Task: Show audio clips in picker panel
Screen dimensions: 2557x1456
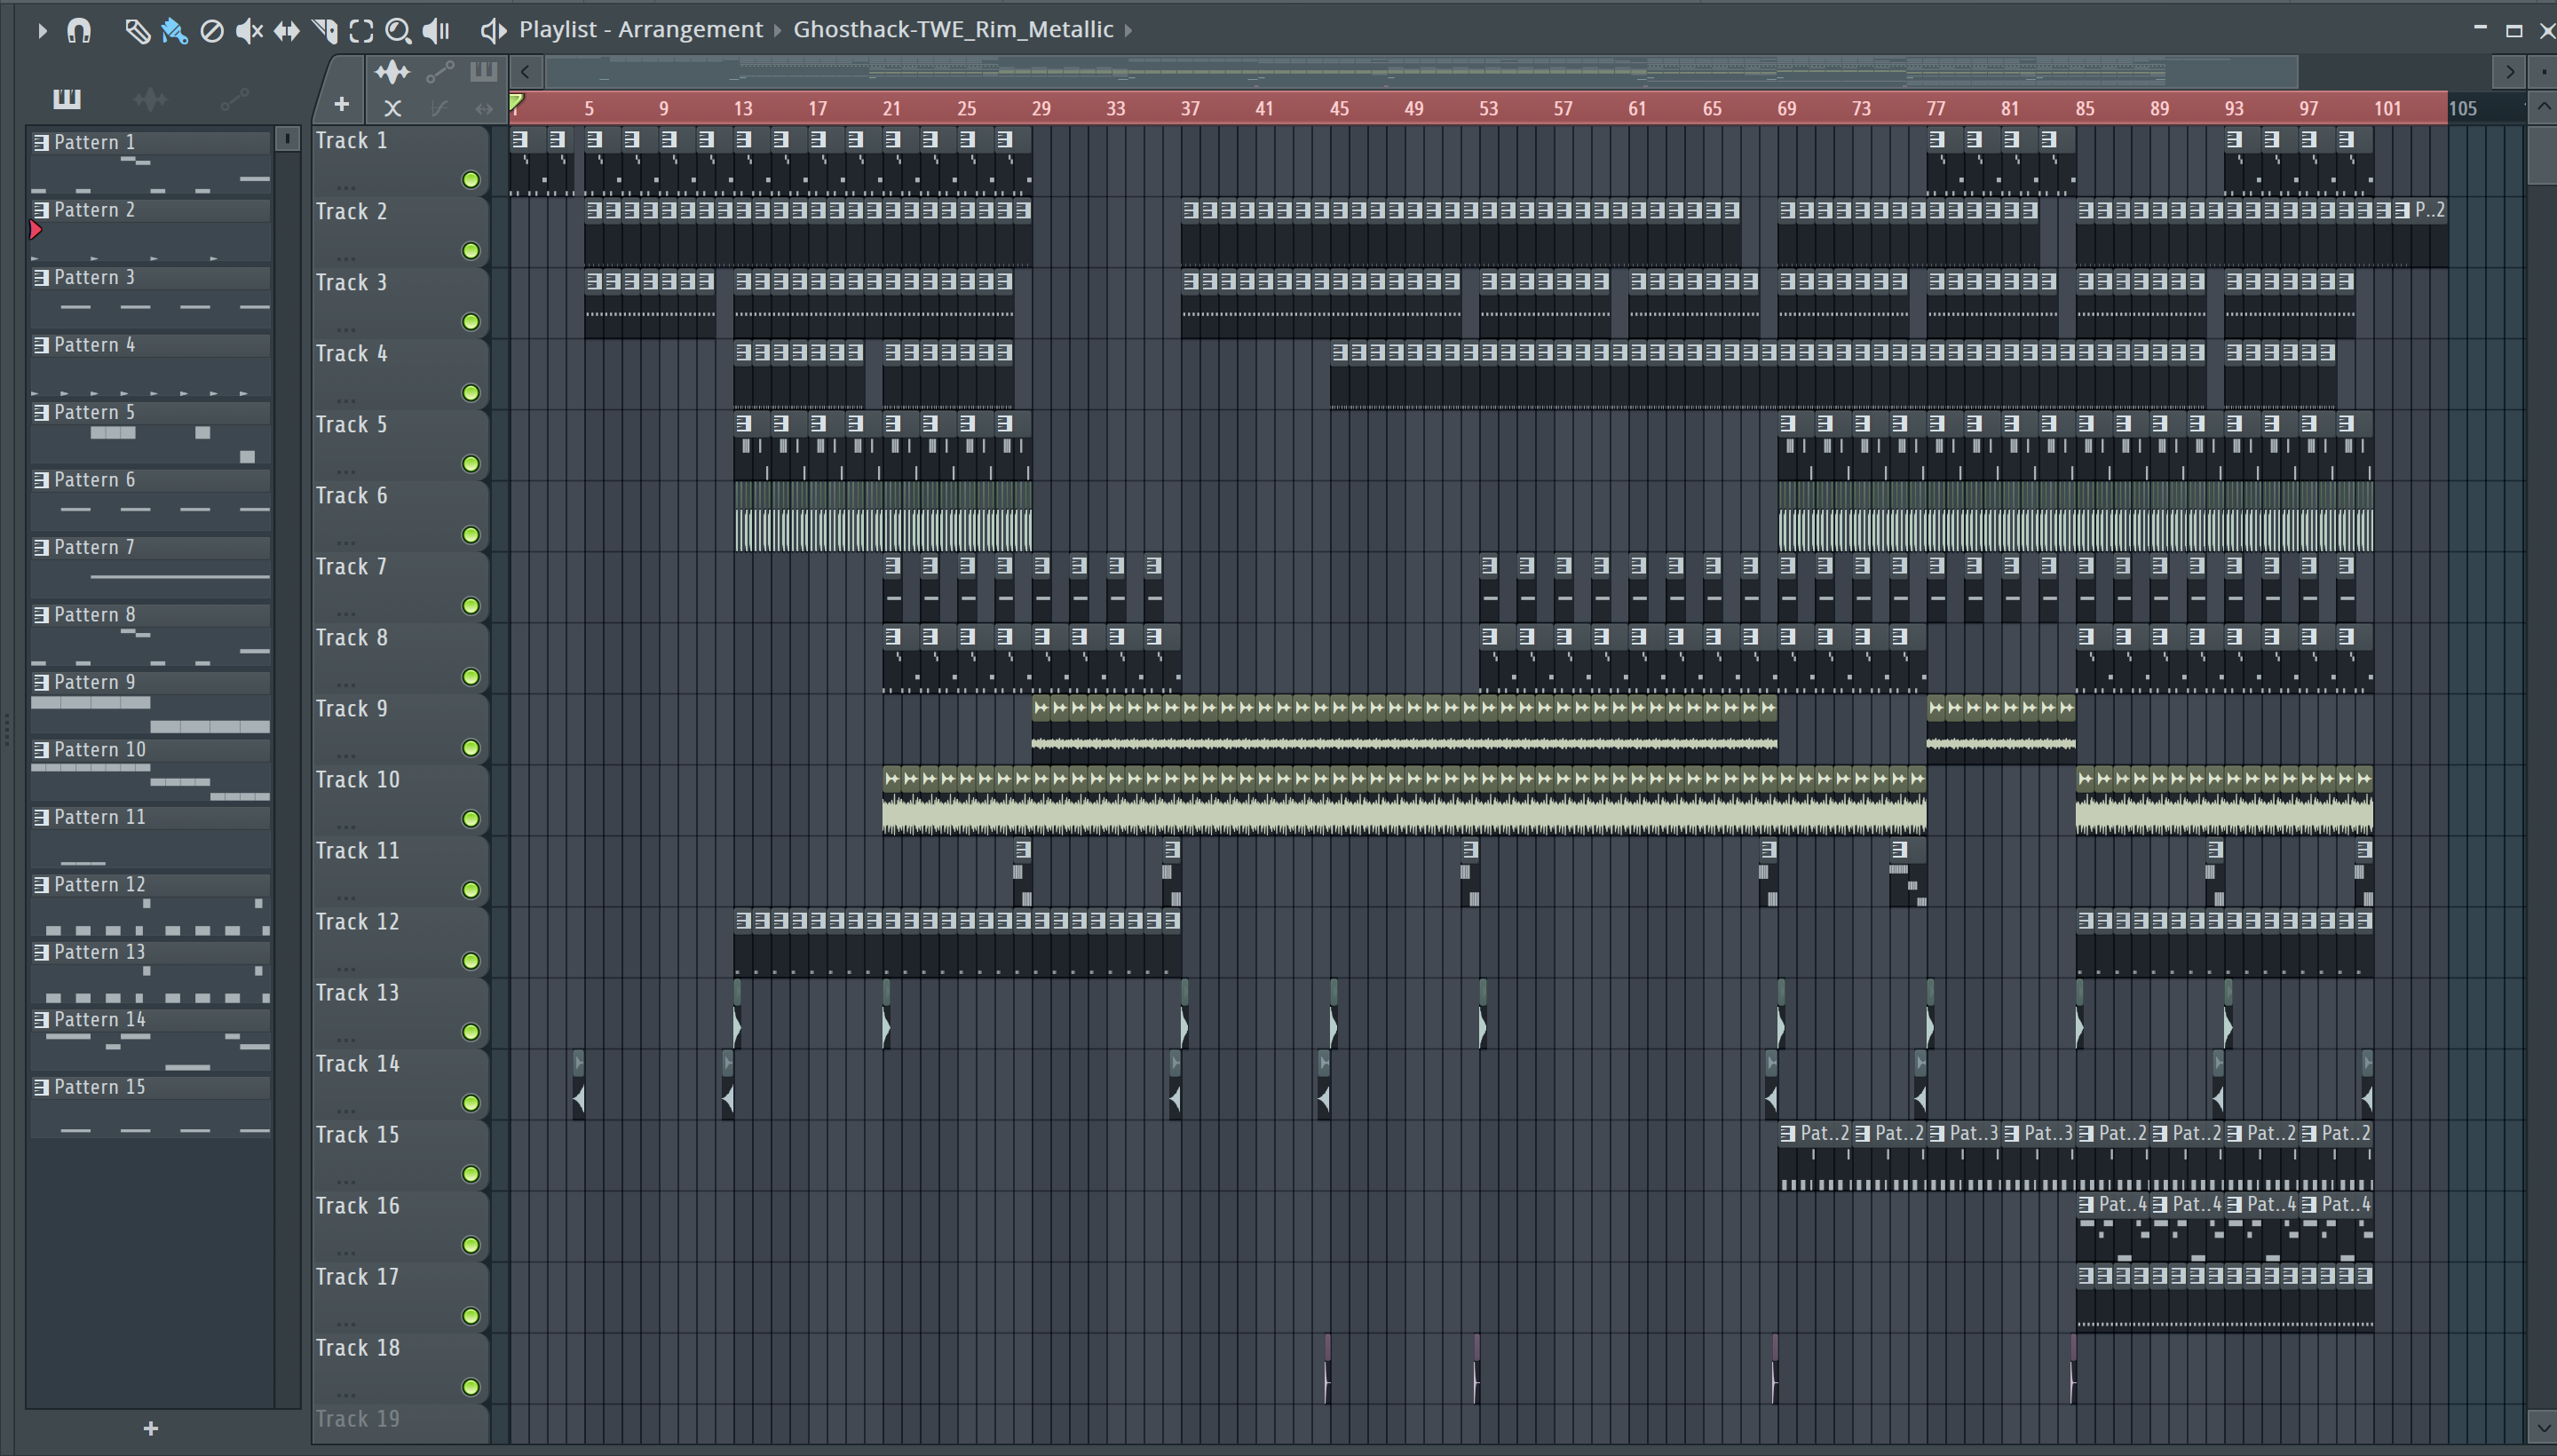Action: (150, 98)
